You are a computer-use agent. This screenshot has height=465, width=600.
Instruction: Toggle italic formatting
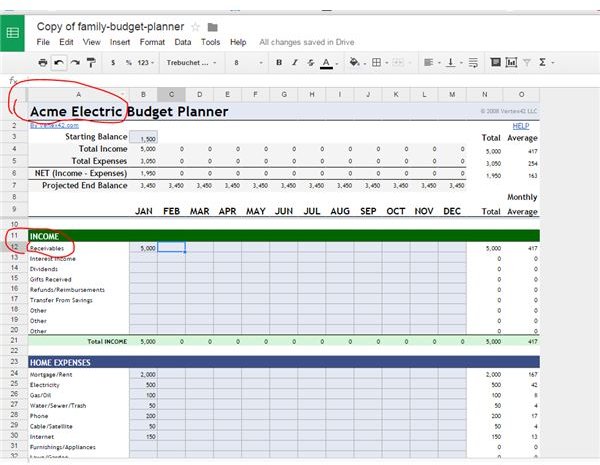[295, 62]
